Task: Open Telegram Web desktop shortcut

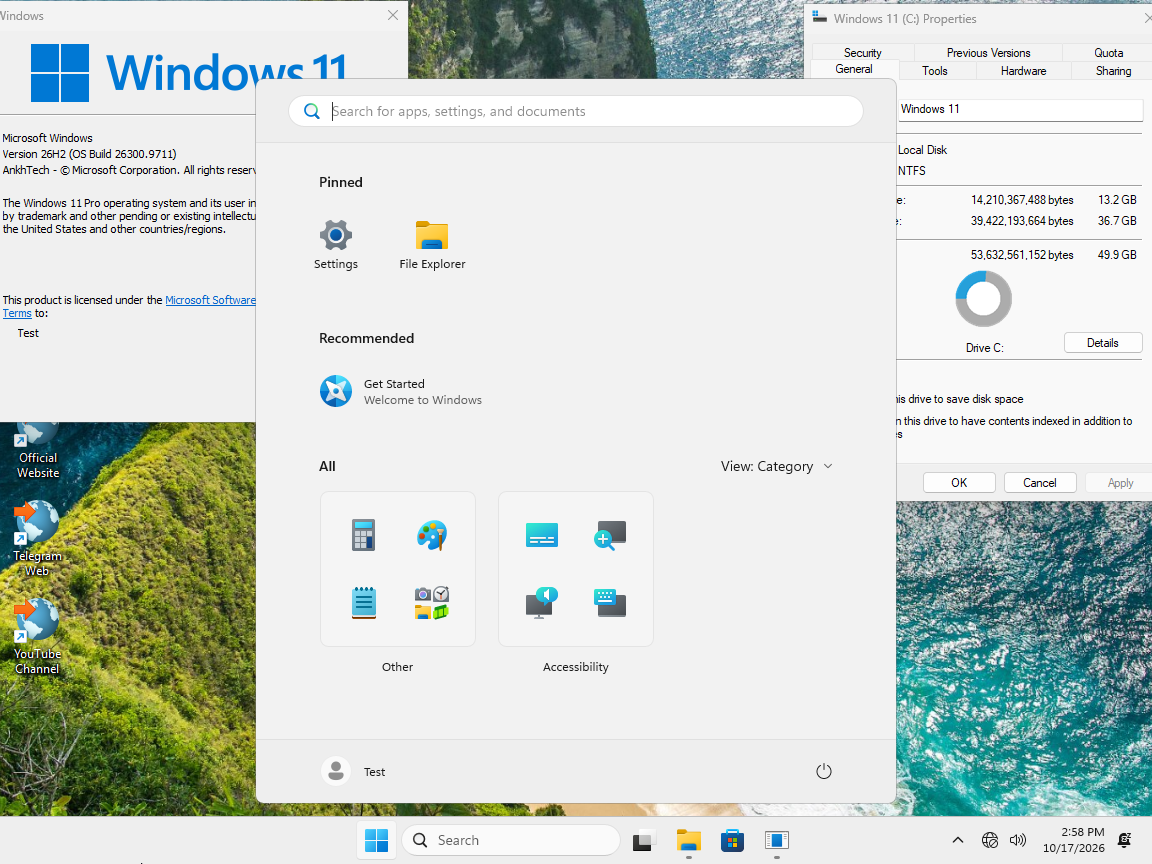Action: tap(37, 539)
